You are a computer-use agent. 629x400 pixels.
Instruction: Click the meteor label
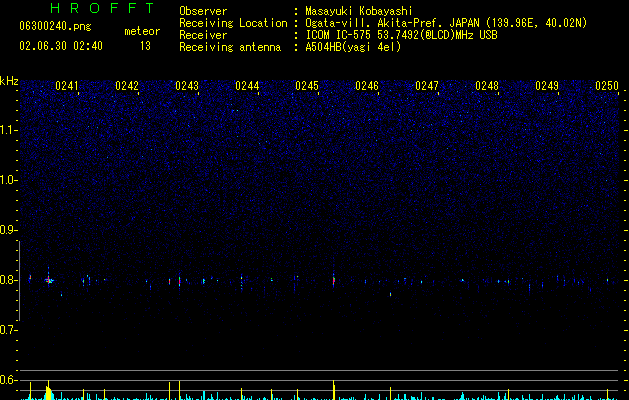142,31
